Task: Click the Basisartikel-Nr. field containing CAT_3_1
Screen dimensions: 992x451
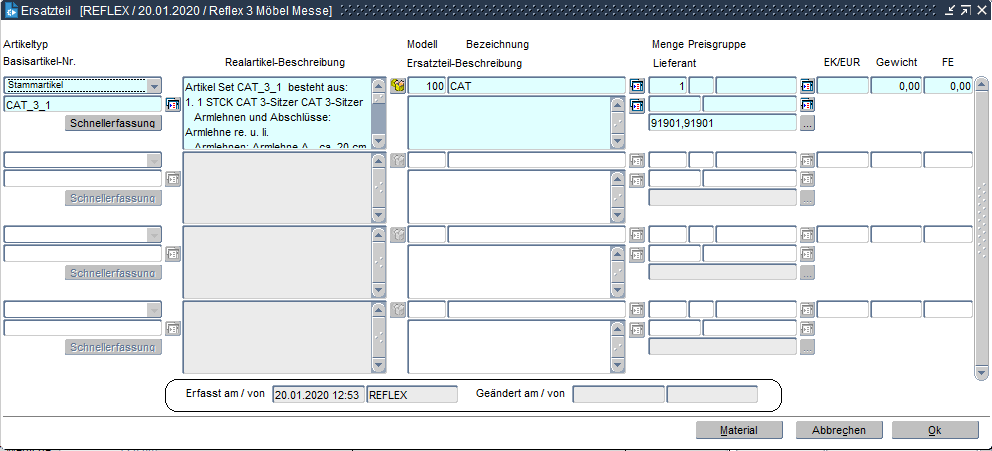Action: click(x=82, y=104)
